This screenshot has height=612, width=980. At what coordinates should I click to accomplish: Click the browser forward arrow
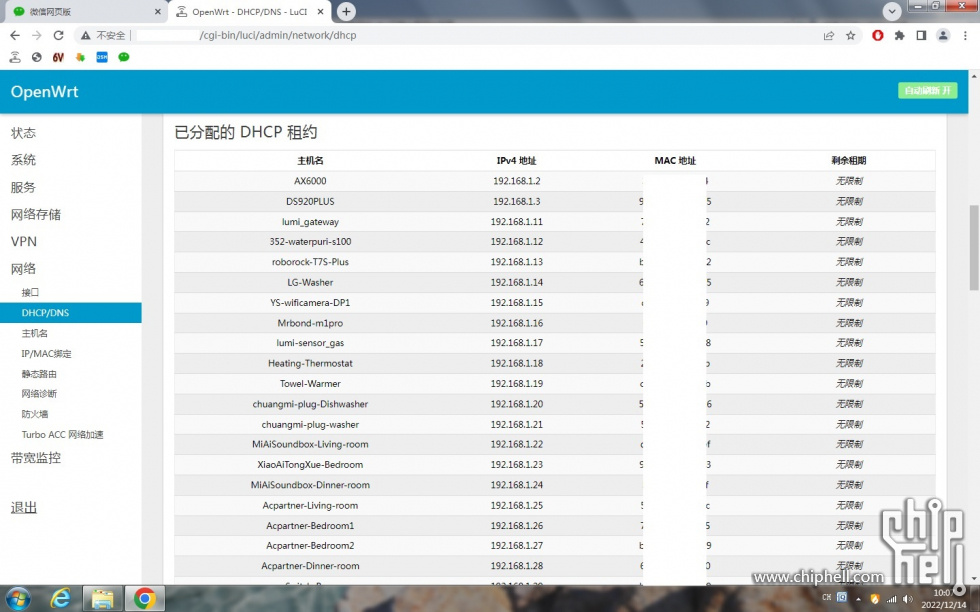(x=37, y=36)
